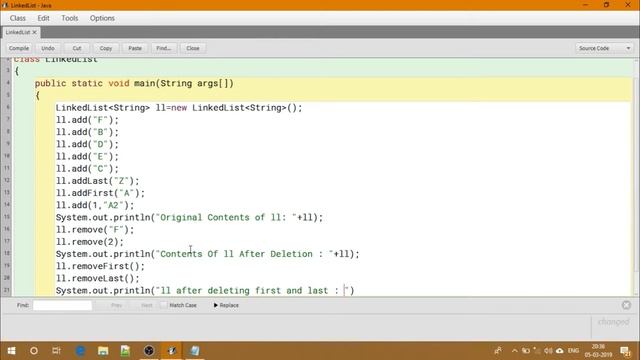The height and width of the screenshot is (360, 640).
Task: Click the Cut button
Action: click(77, 48)
